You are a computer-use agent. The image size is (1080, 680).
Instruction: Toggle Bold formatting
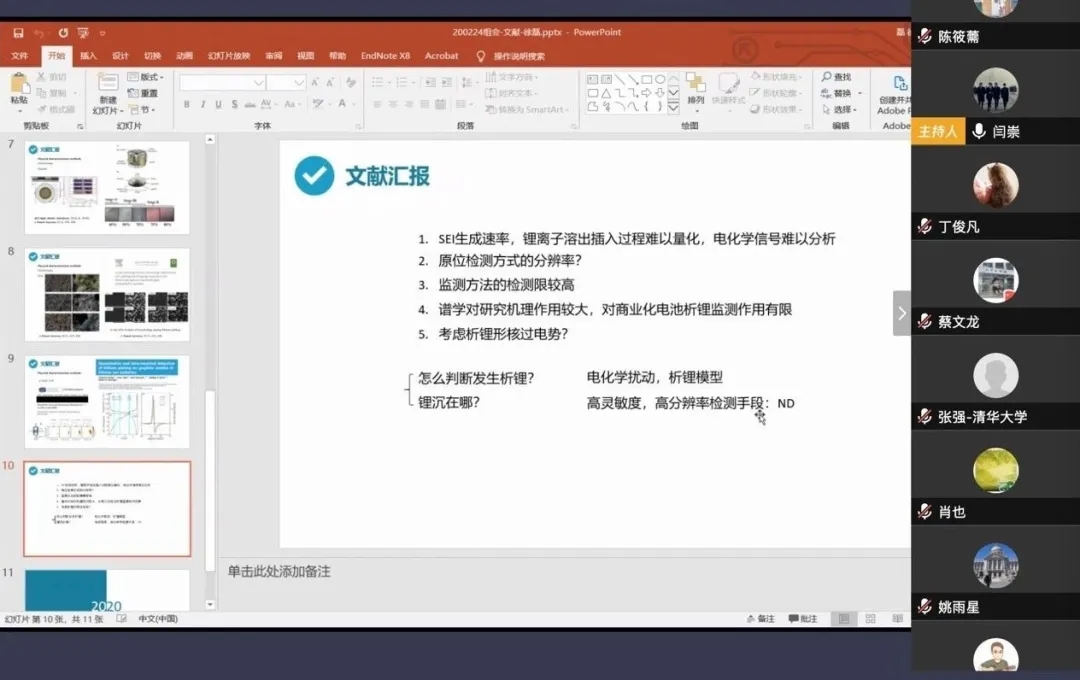pos(187,104)
